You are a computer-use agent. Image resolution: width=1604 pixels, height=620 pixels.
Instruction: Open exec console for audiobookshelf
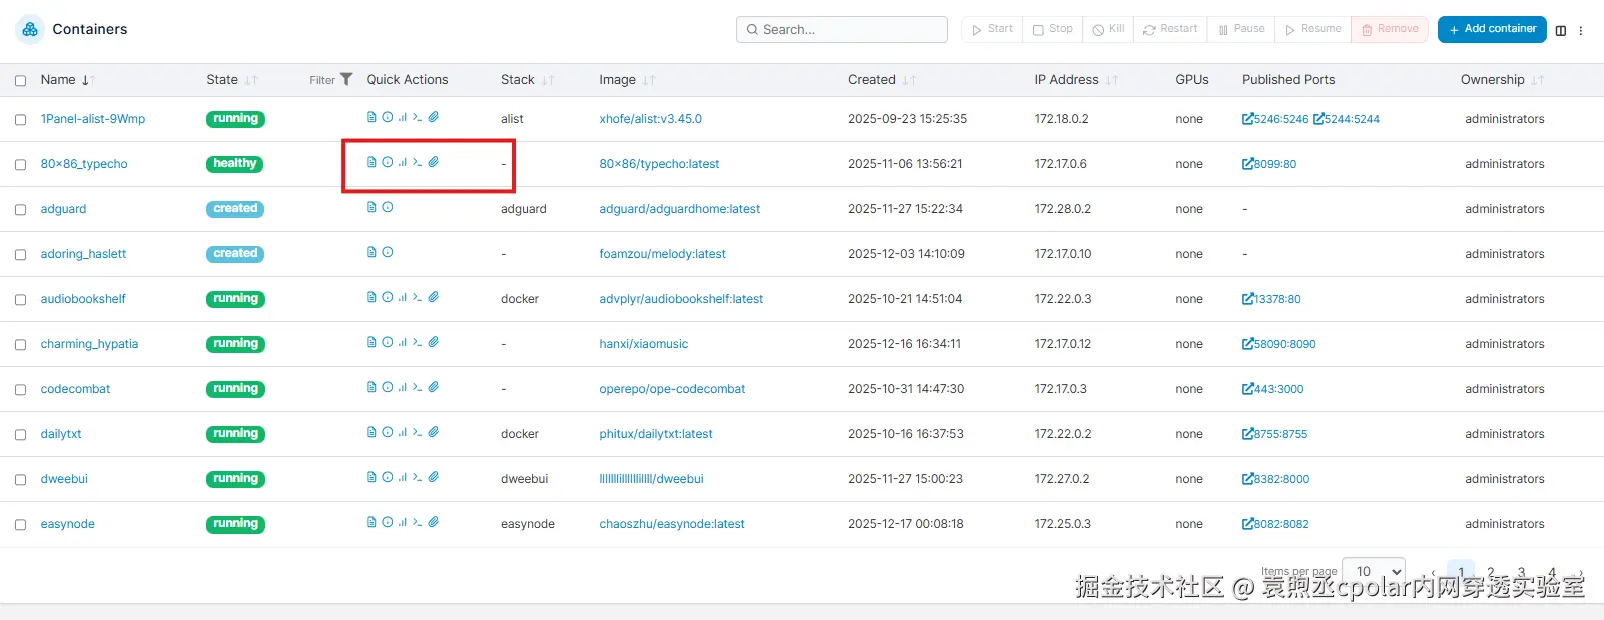[418, 297]
